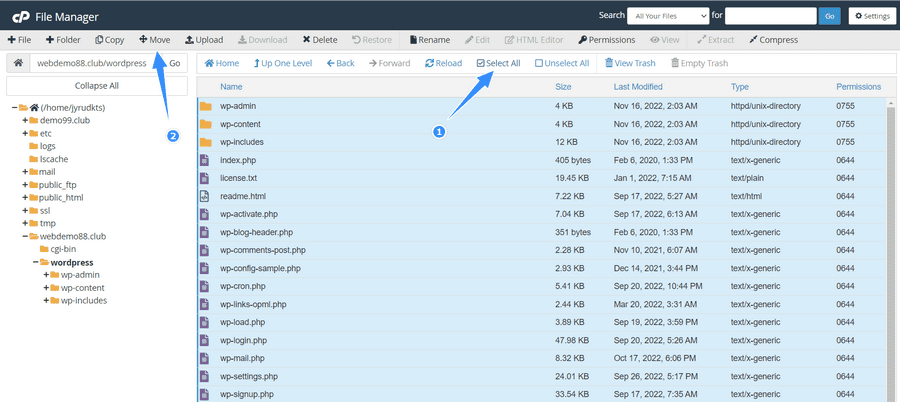Screen dimensions: 900x402
Task: Click the Move toolbar button
Action: click(x=155, y=40)
